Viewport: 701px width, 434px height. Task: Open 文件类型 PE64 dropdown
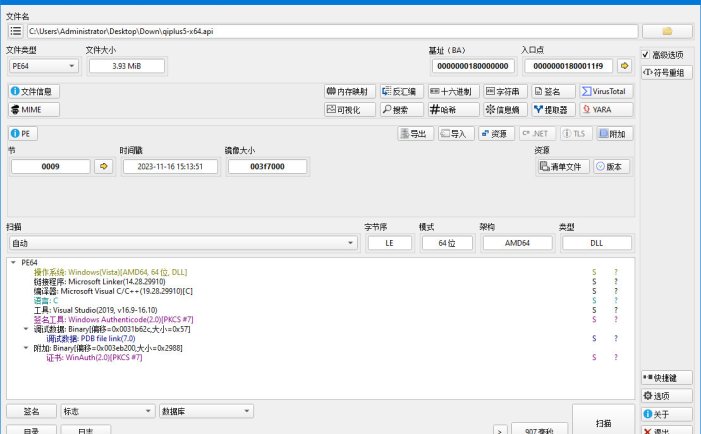(43, 66)
